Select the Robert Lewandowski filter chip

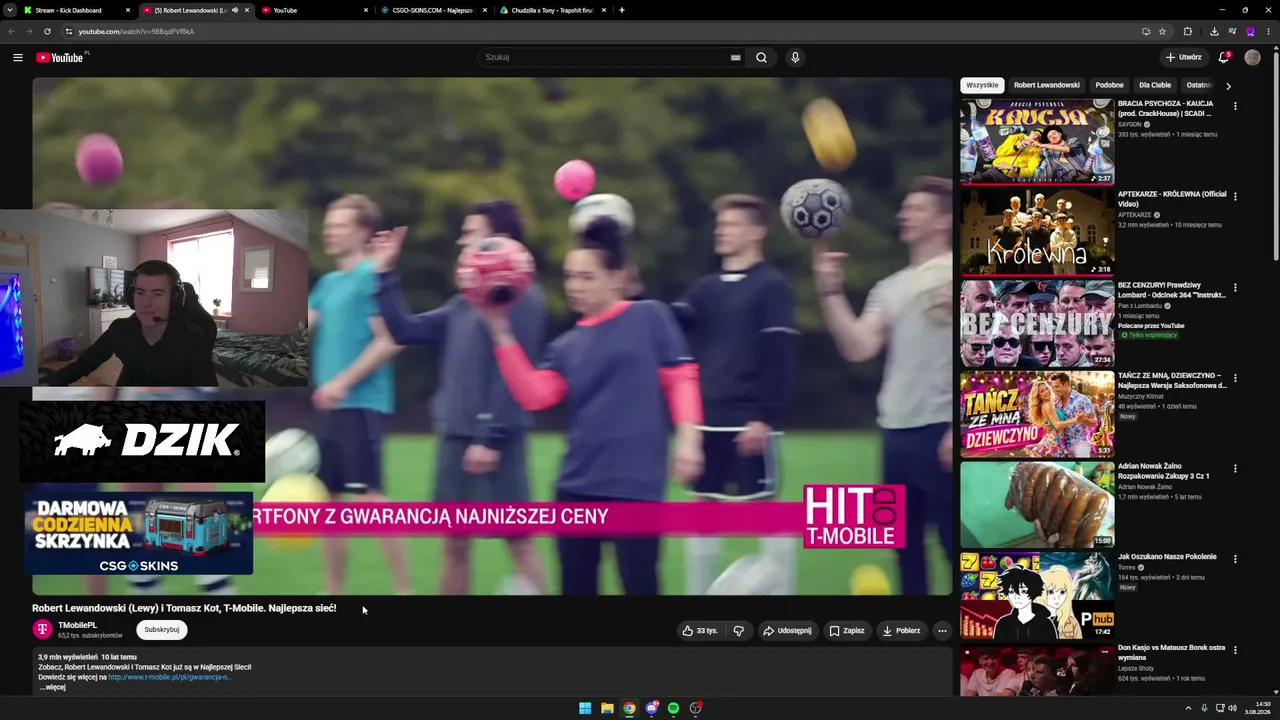[x=1047, y=85]
